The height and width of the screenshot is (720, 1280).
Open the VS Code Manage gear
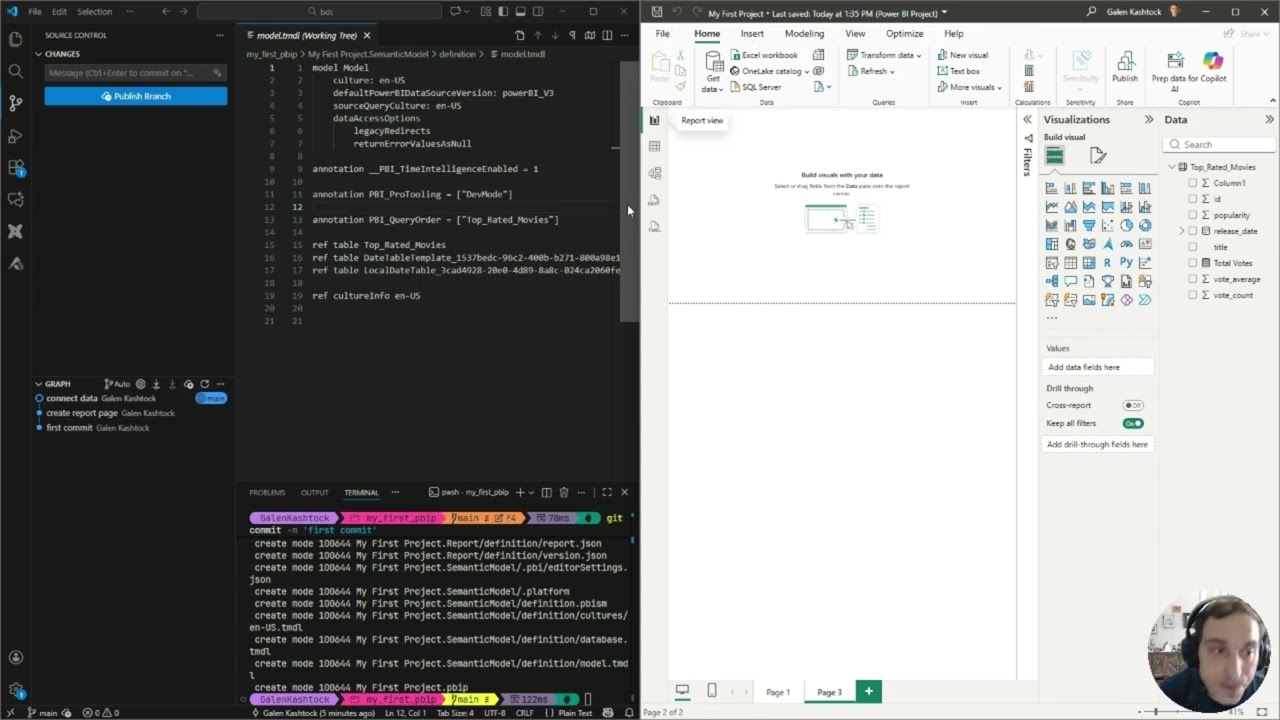pos(15,689)
